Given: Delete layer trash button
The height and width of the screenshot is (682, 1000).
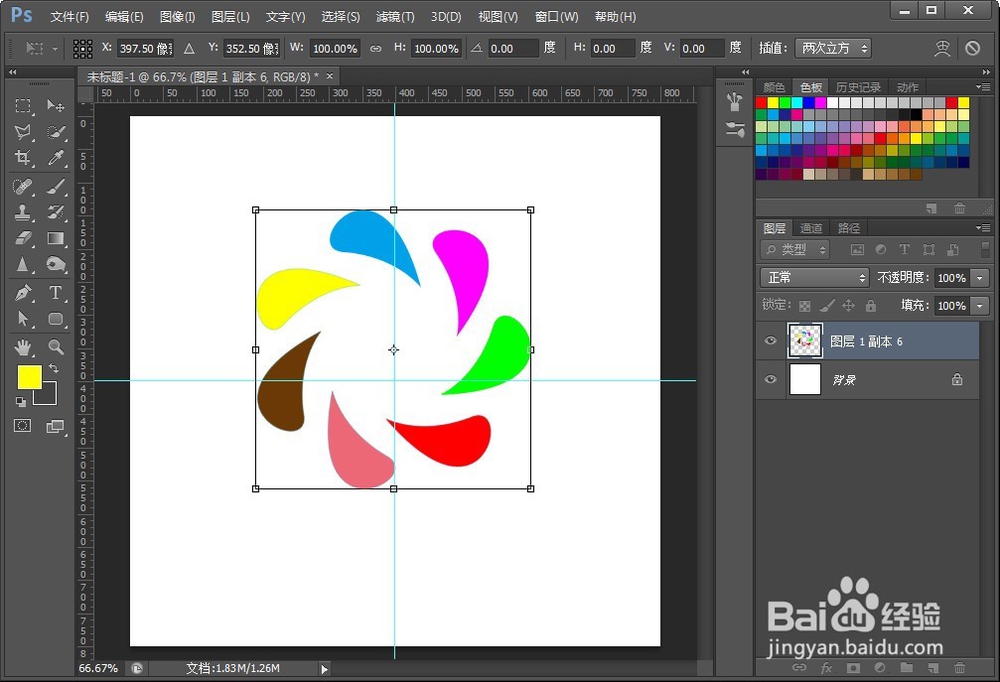Looking at the screenshot, I should click(959, 668).
